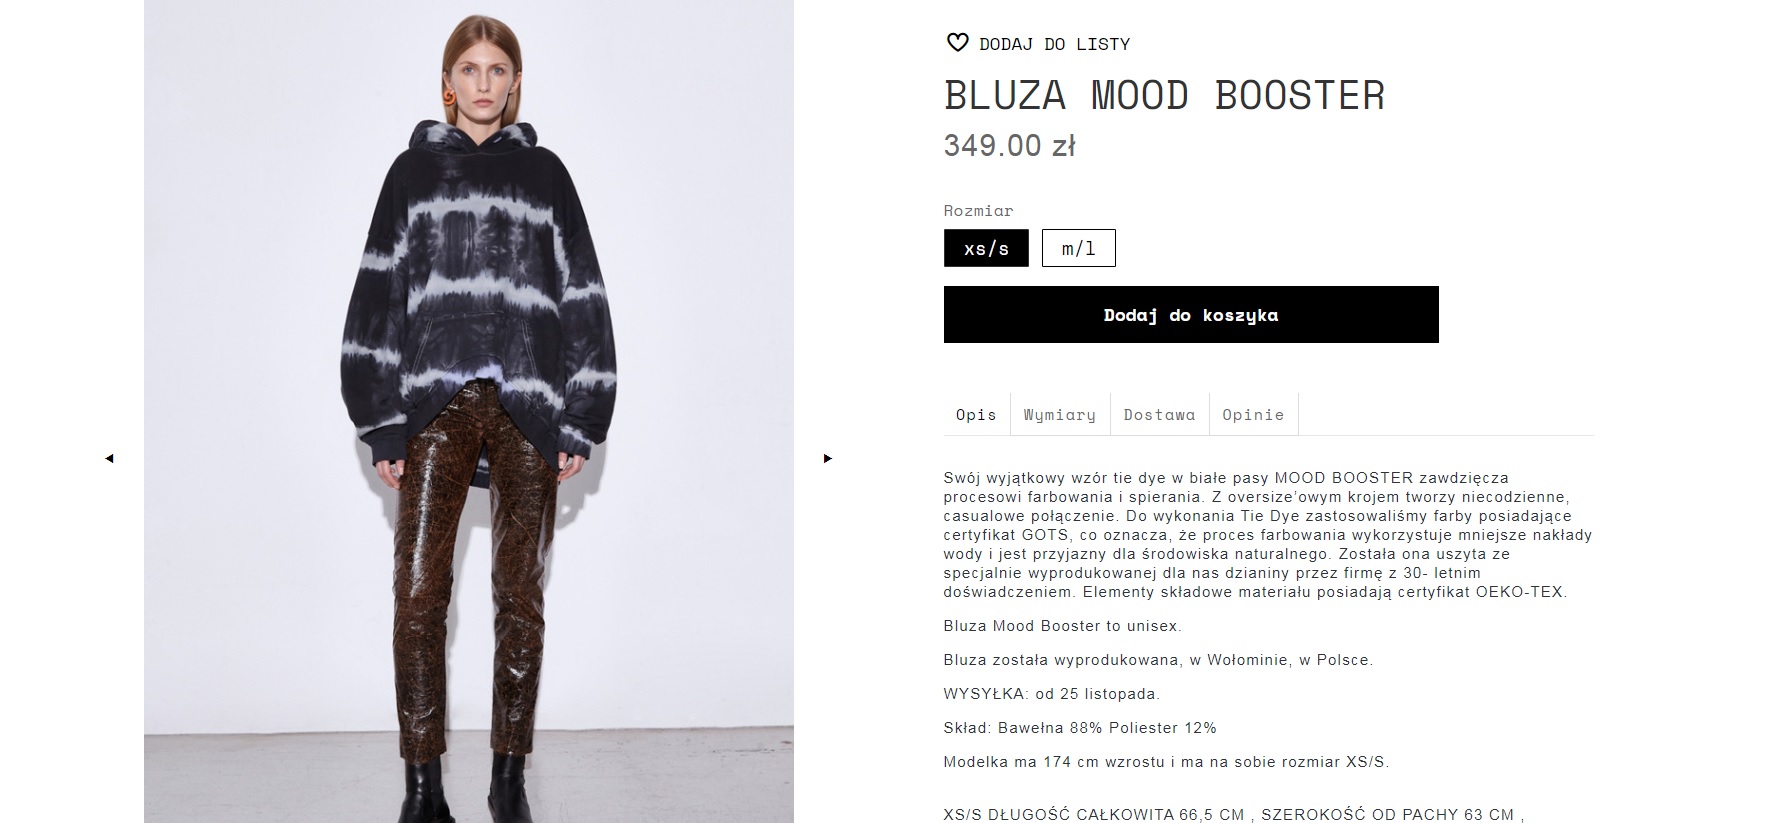
Task: Click the BLUZA MOOD BOOSTER title
Action: 1165,95
